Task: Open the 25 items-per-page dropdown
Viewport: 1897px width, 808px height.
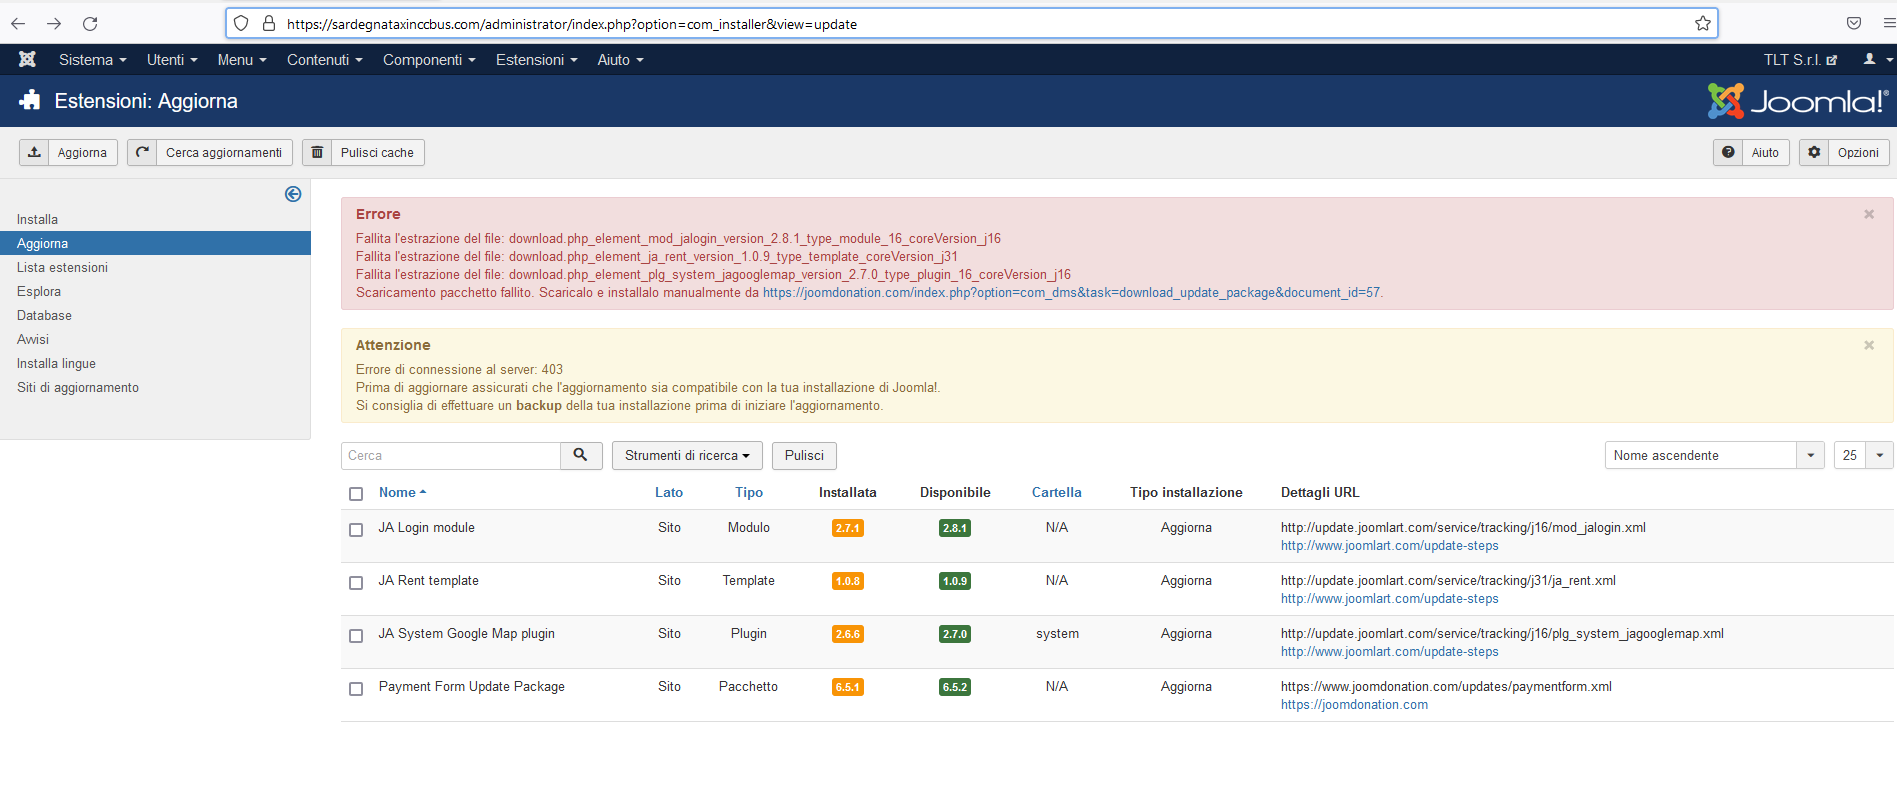Action: click(x=1863, y=456)
